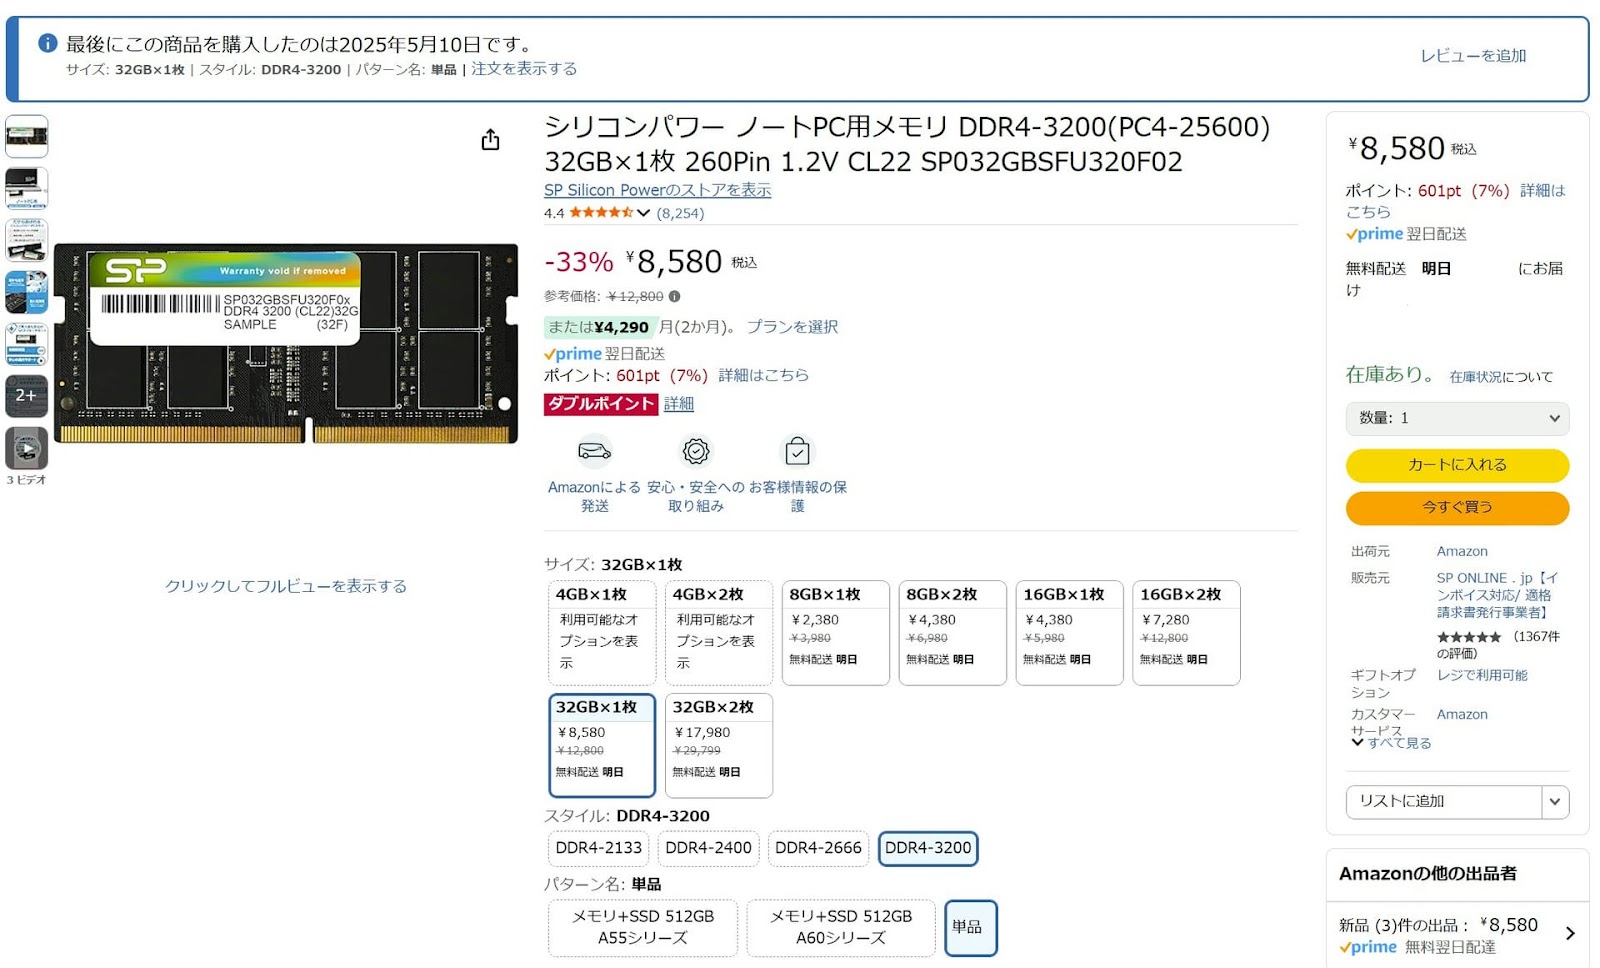Click 今すぐ買う button
This screenshot has height=968, width=1600.
tap(1457, 507)
